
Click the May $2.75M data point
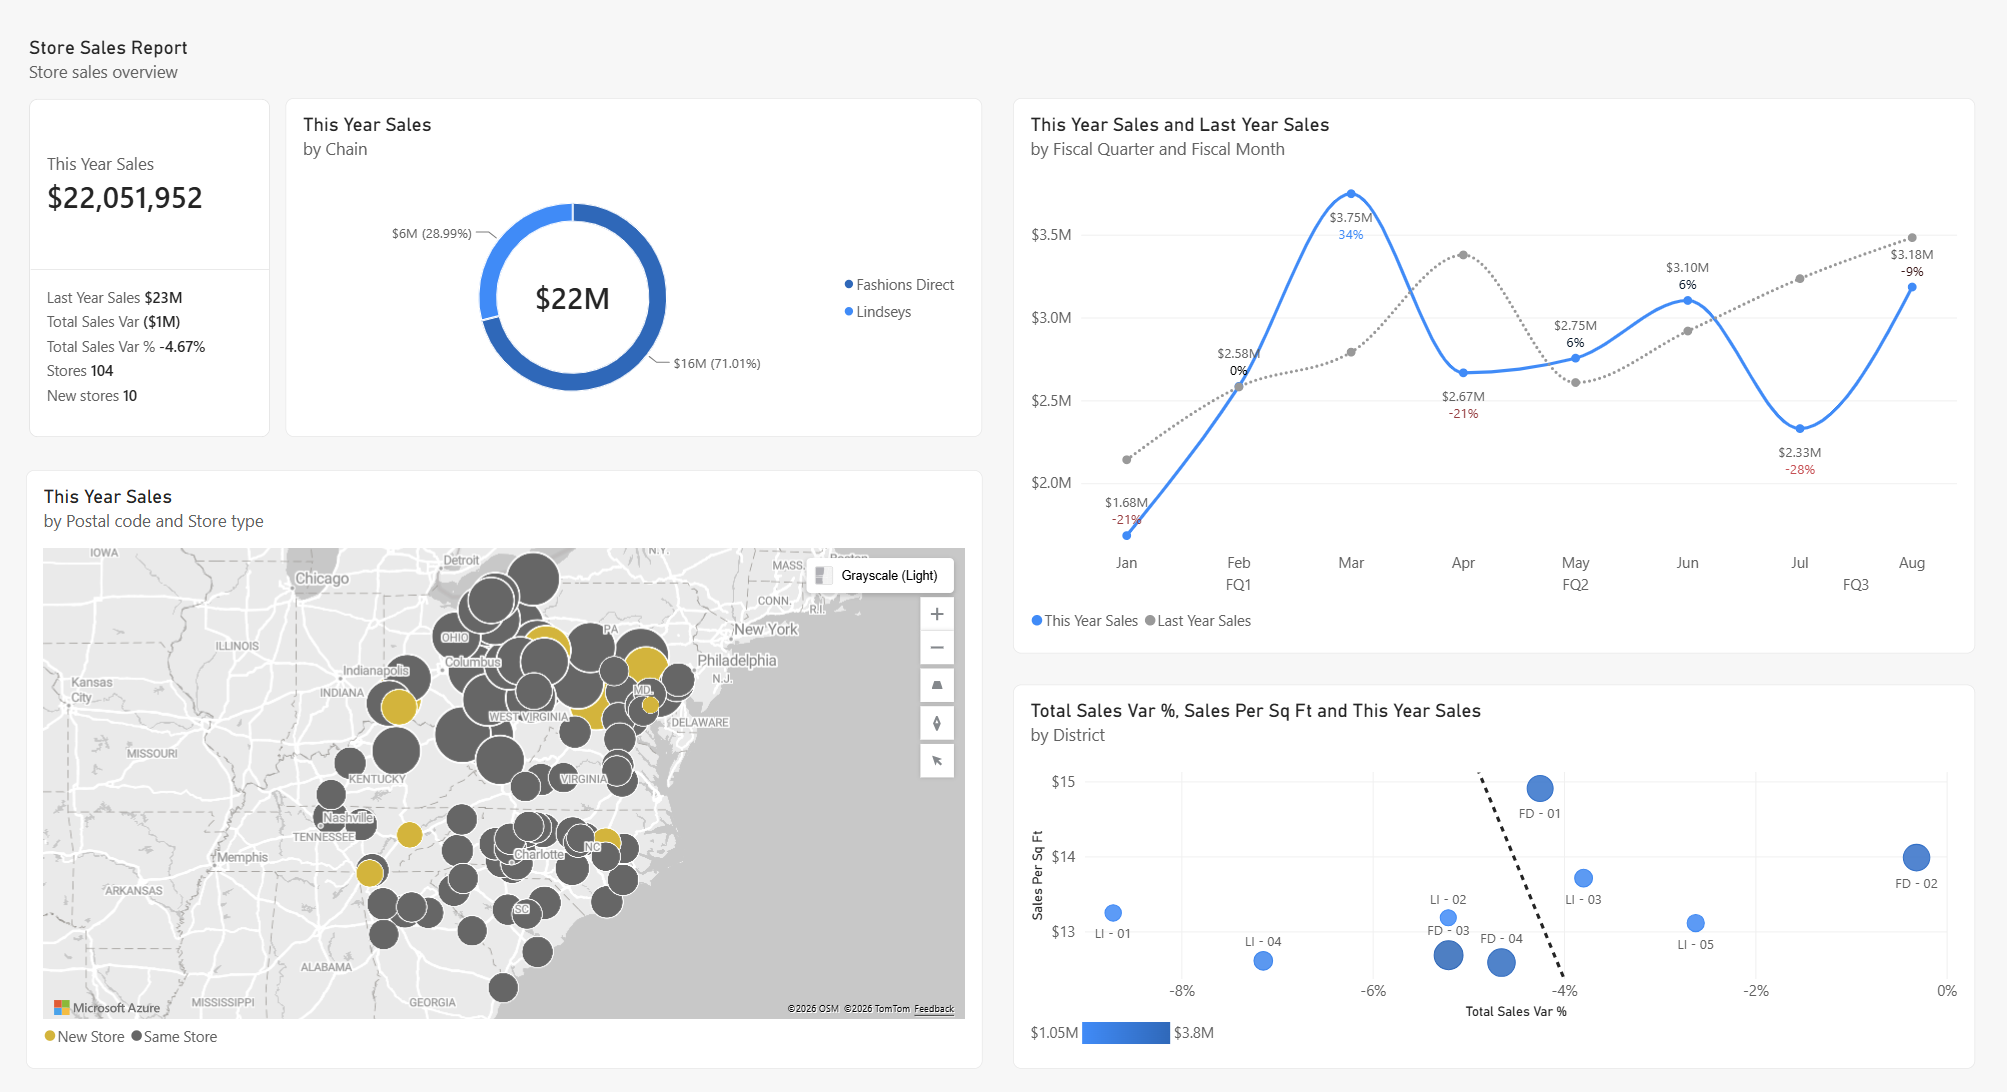1576,358
